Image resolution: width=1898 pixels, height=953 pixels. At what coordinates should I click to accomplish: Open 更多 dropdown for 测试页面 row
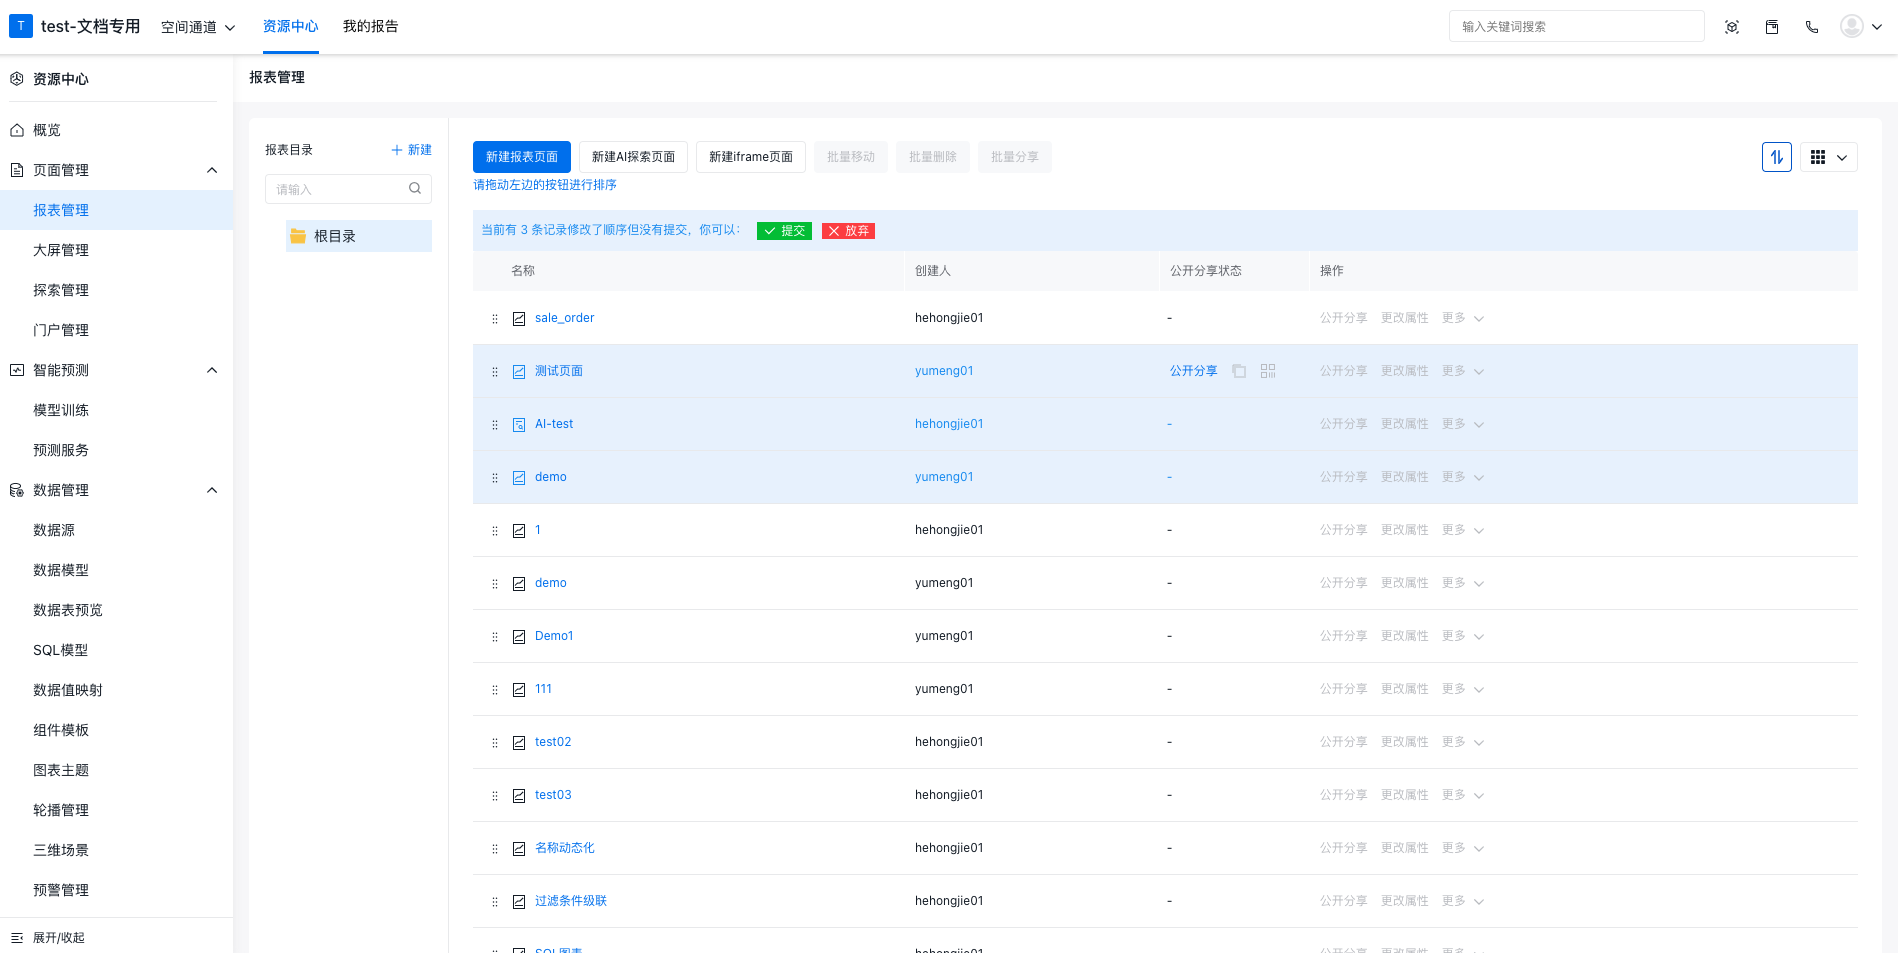coord(1463,371)
